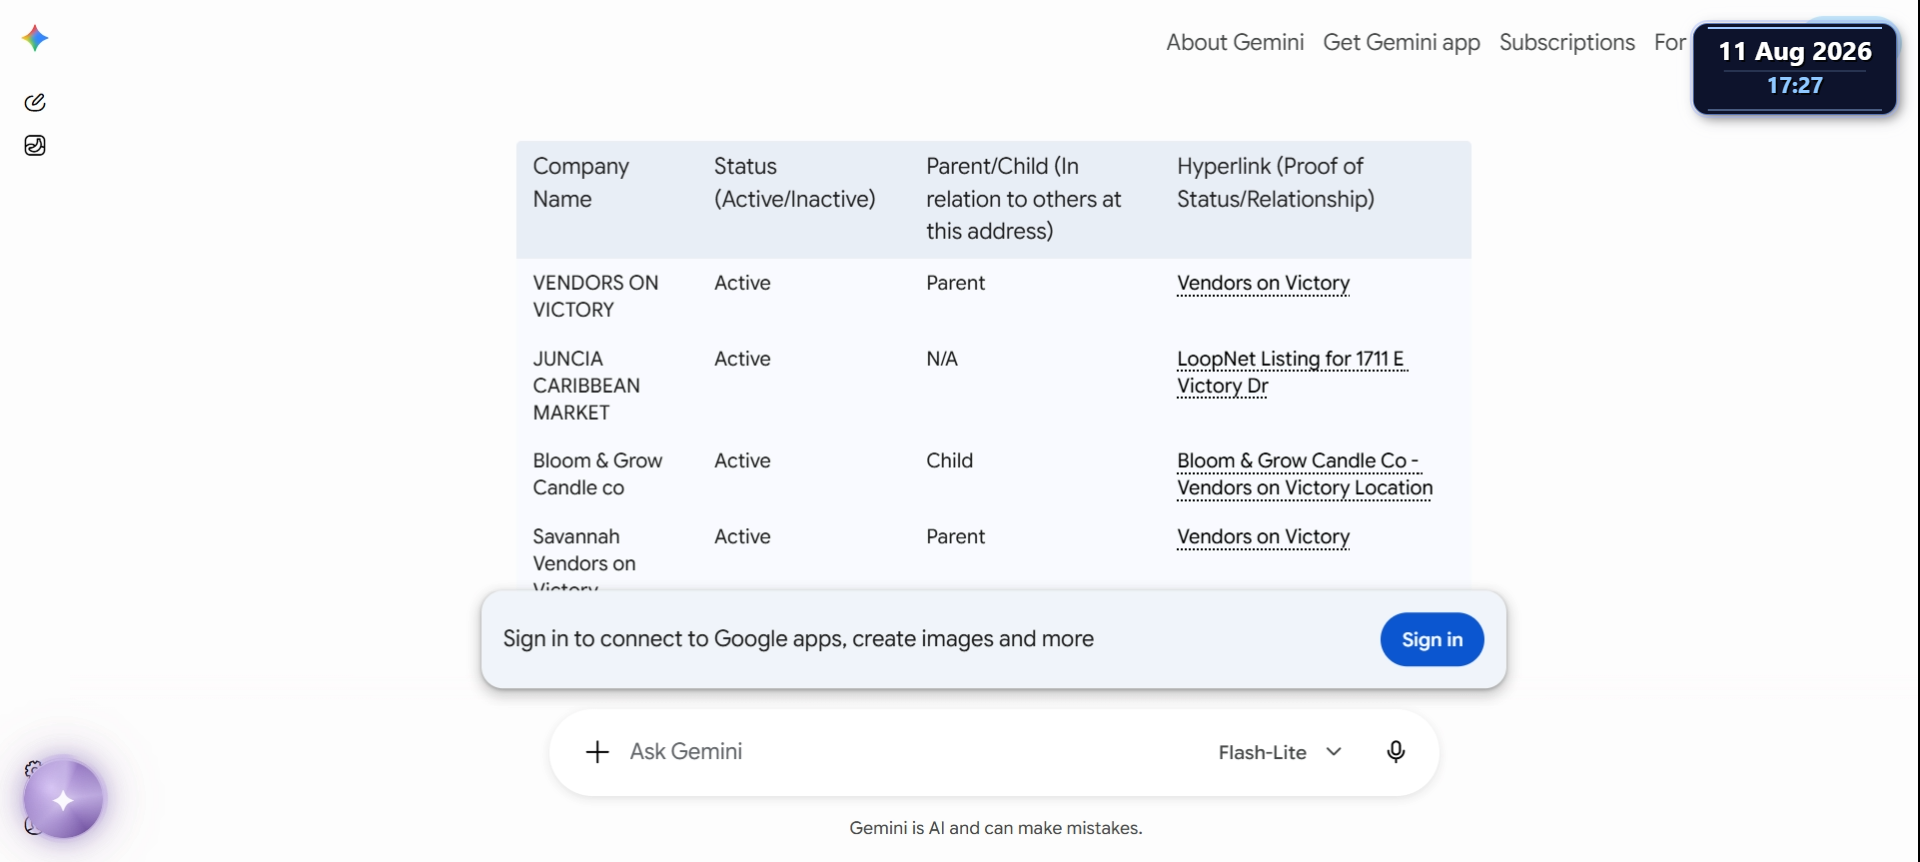
Task: Select the JUNCIA CARIBBEAN MARKET cell
Action: pyautogui.click(x=586, y=385)
